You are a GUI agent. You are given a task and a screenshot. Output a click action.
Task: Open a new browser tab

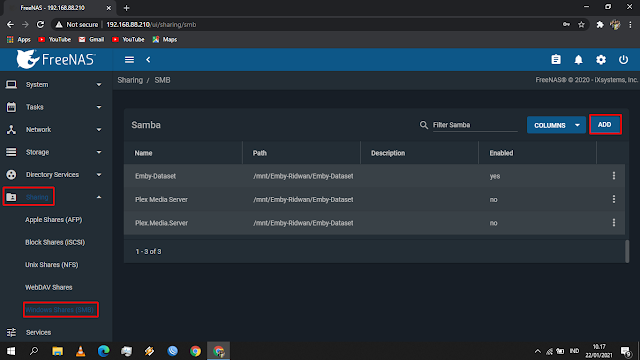(x=126, y=8)
